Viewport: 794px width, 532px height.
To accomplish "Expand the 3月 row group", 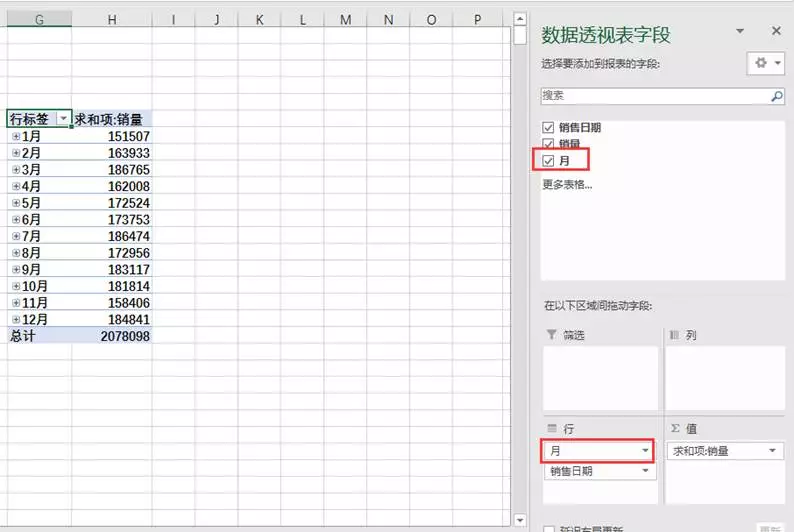I will (x=16, y=170).
